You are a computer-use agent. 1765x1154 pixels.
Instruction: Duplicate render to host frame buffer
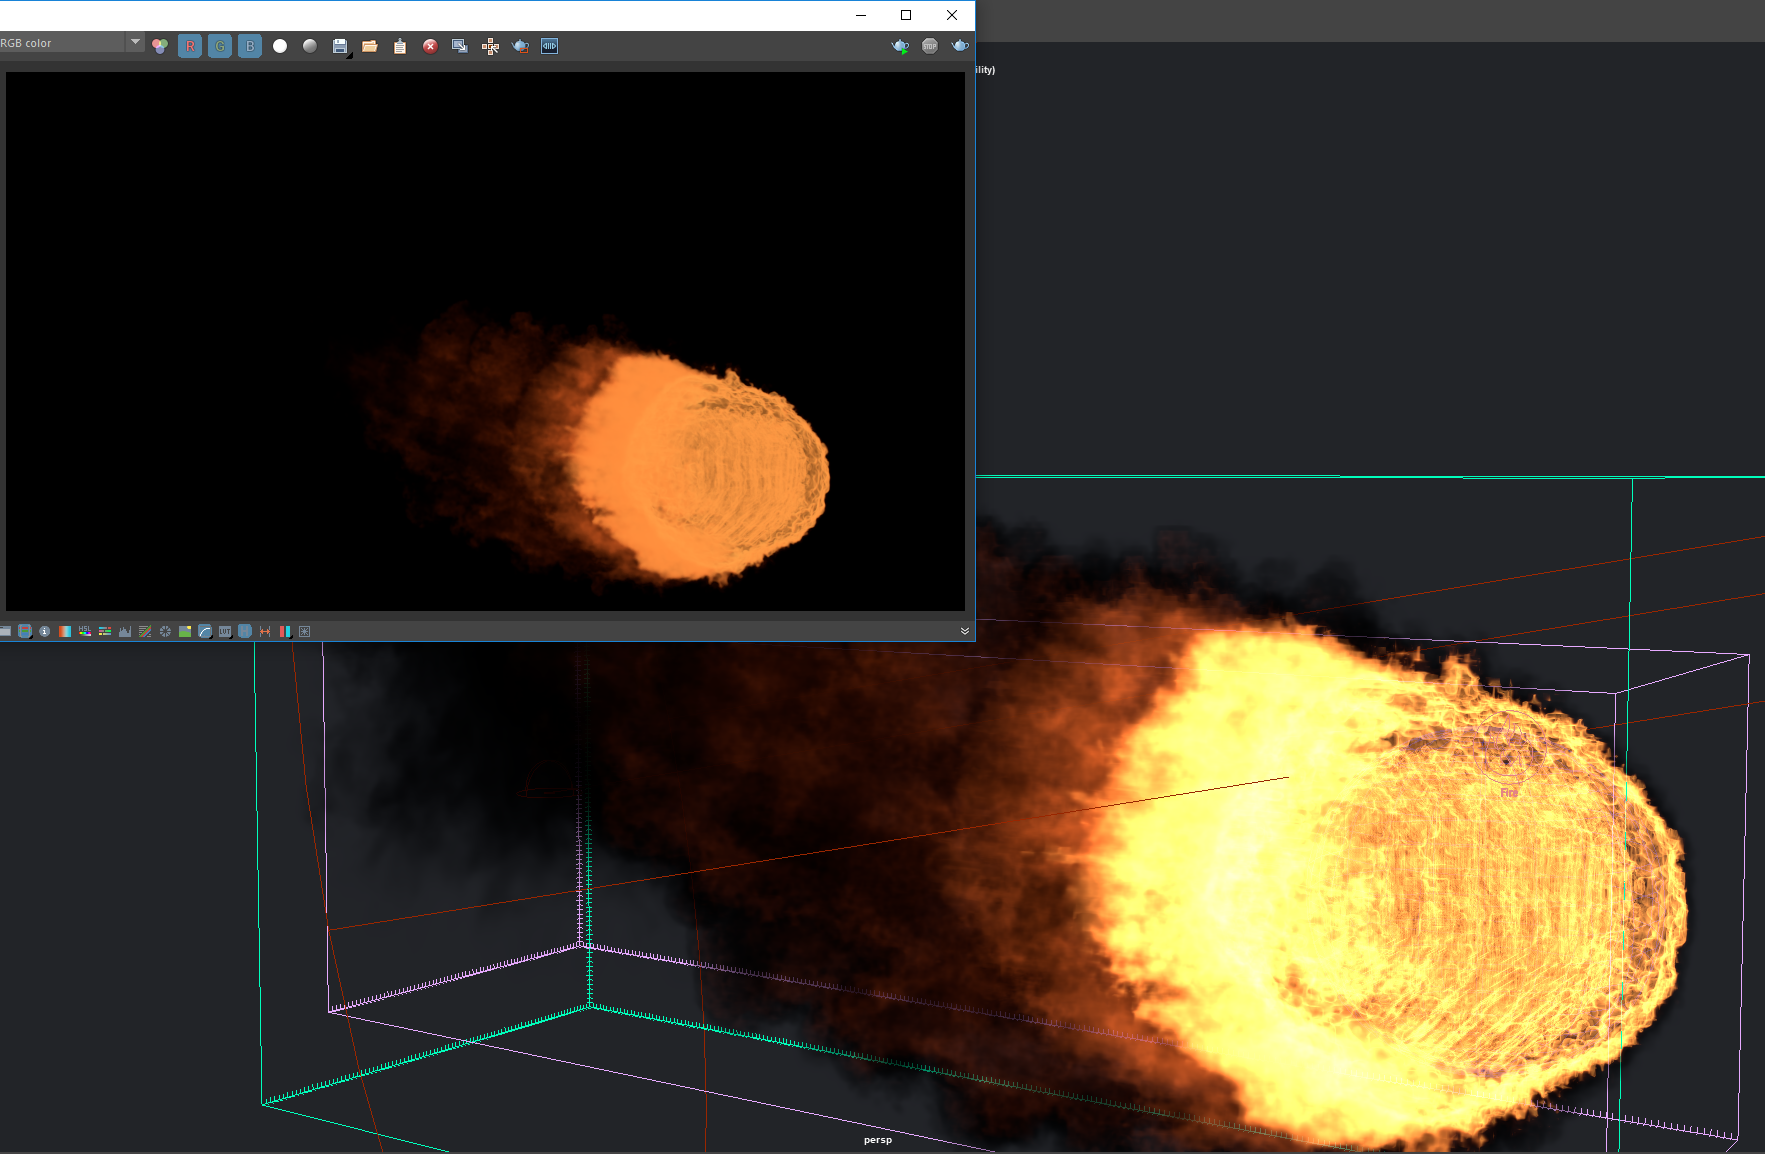(x=460, y=46)
